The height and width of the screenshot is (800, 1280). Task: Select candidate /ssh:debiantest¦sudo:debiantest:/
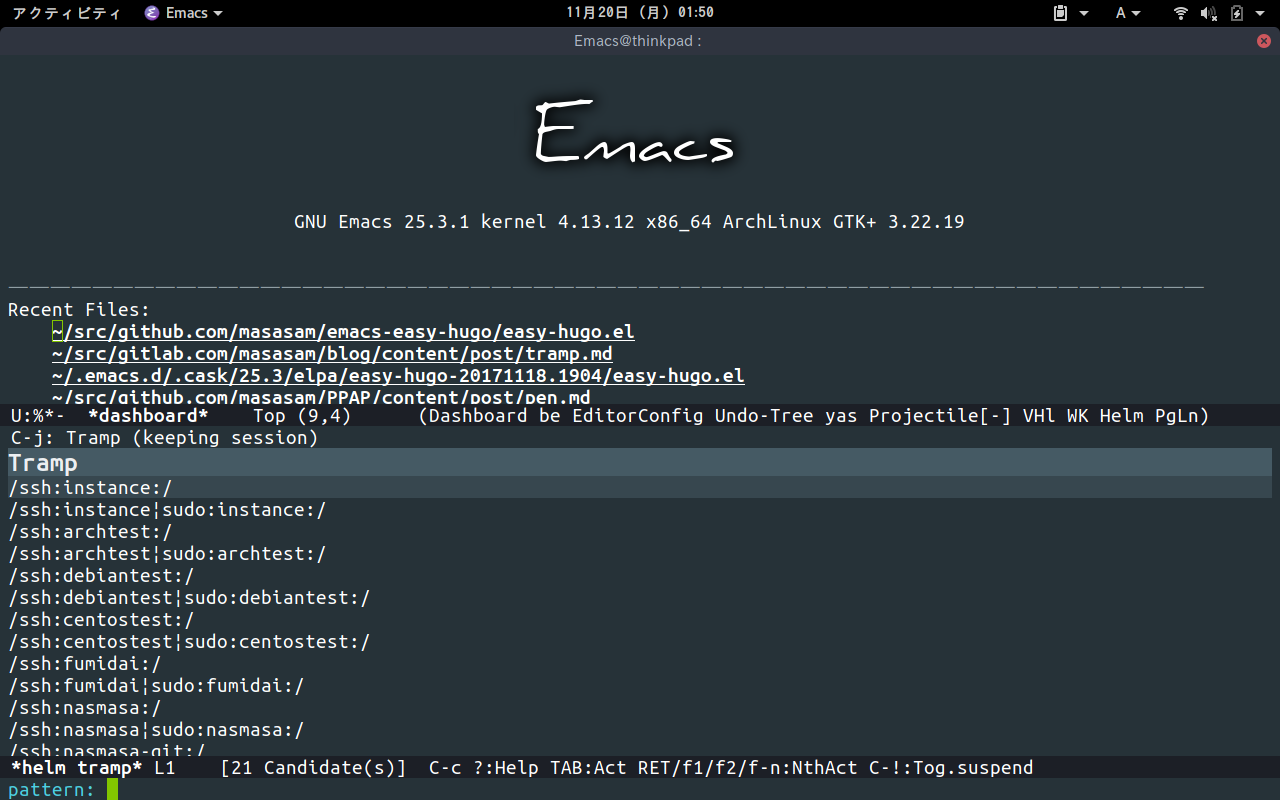point(190,598)
